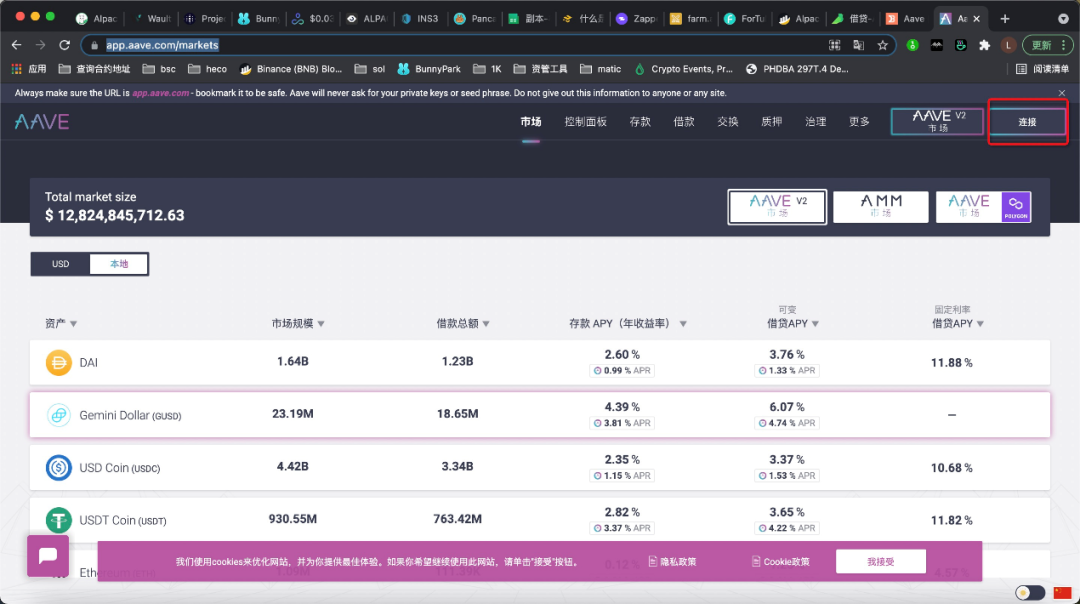Select the AAVE Polygon market

pyautogui.click(x=983, y=206)
